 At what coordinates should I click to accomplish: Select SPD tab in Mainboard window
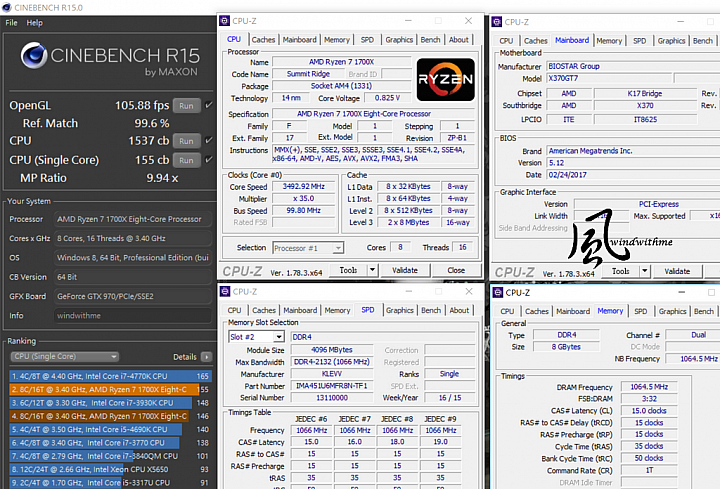pos(639,41)
